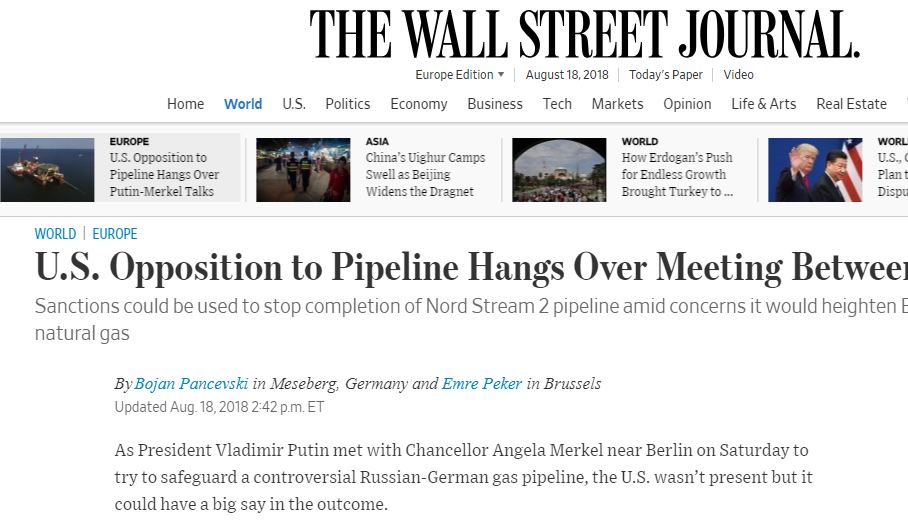
Task: Click the pipeline ship thumbnail image
Action: pyautogui.click(x=47, y=170)
